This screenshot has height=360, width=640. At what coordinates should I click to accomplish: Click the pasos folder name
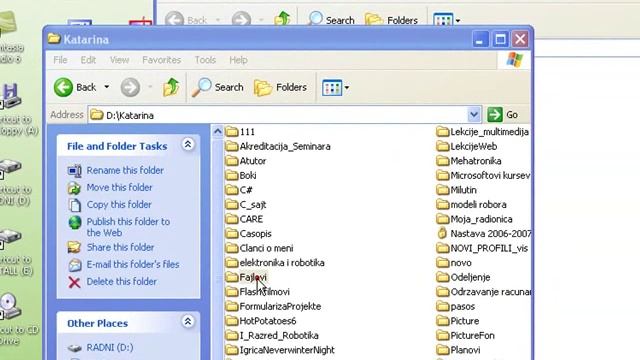(462, 307)
